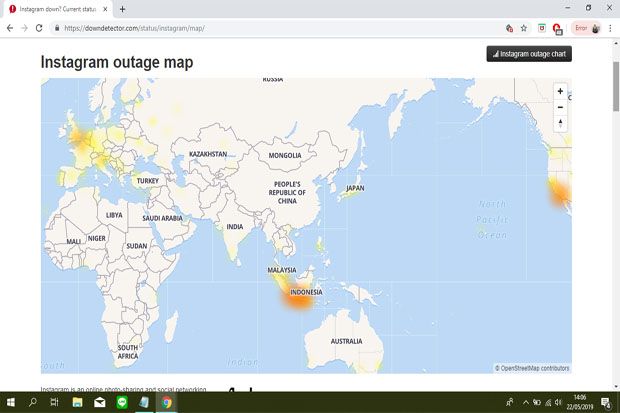
Task: Open a new browser tab
Action: point(123,9)
